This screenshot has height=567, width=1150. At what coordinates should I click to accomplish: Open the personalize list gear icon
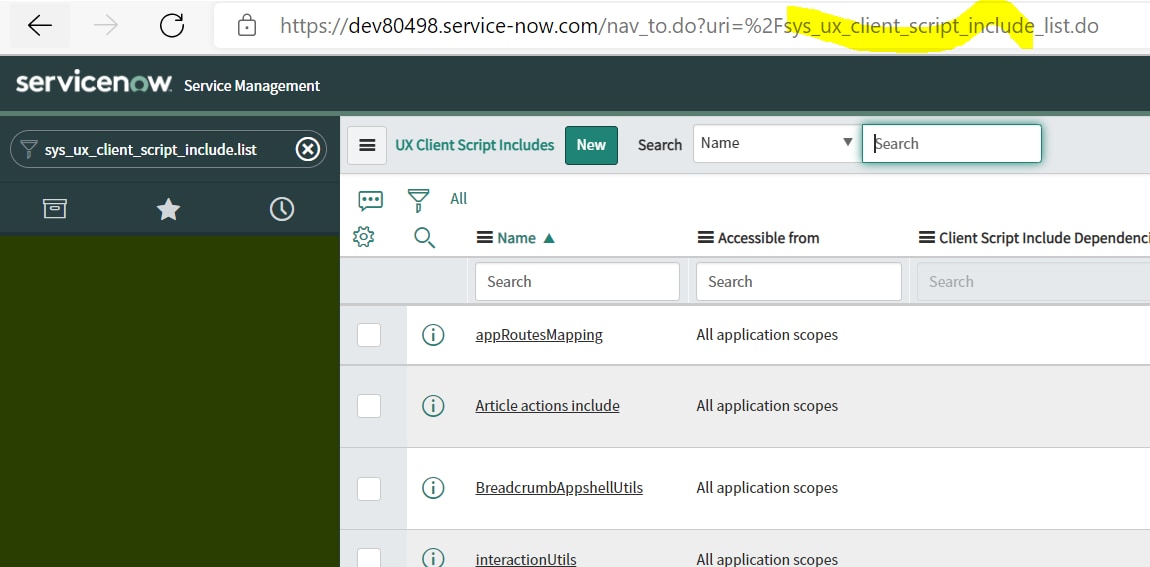click(x=364, y=237)
